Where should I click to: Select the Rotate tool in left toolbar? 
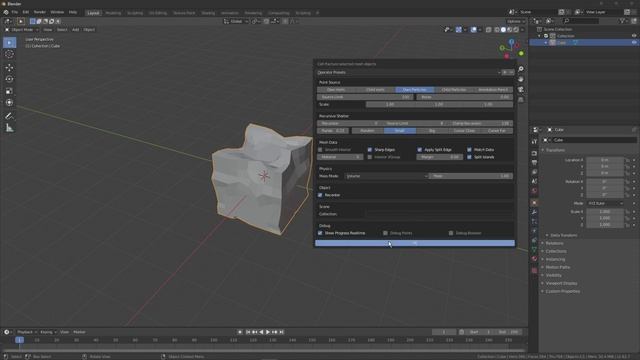[x=9, y=79]
